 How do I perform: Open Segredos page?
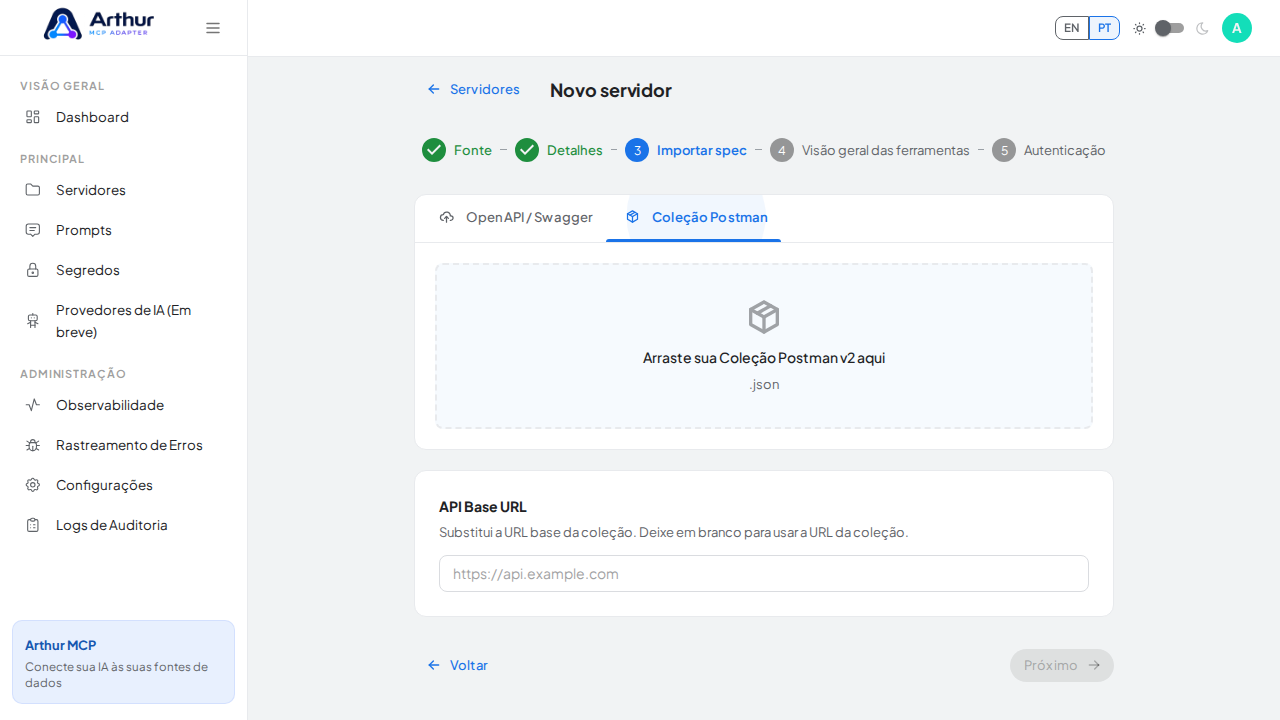coord(124,270)
